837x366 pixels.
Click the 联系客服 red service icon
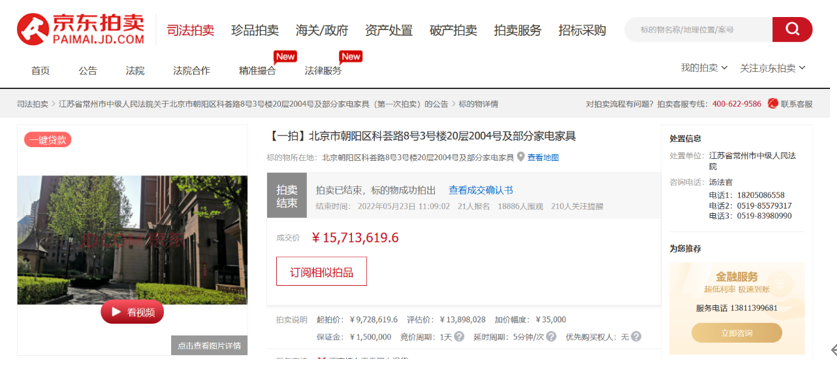pos(772,104)
